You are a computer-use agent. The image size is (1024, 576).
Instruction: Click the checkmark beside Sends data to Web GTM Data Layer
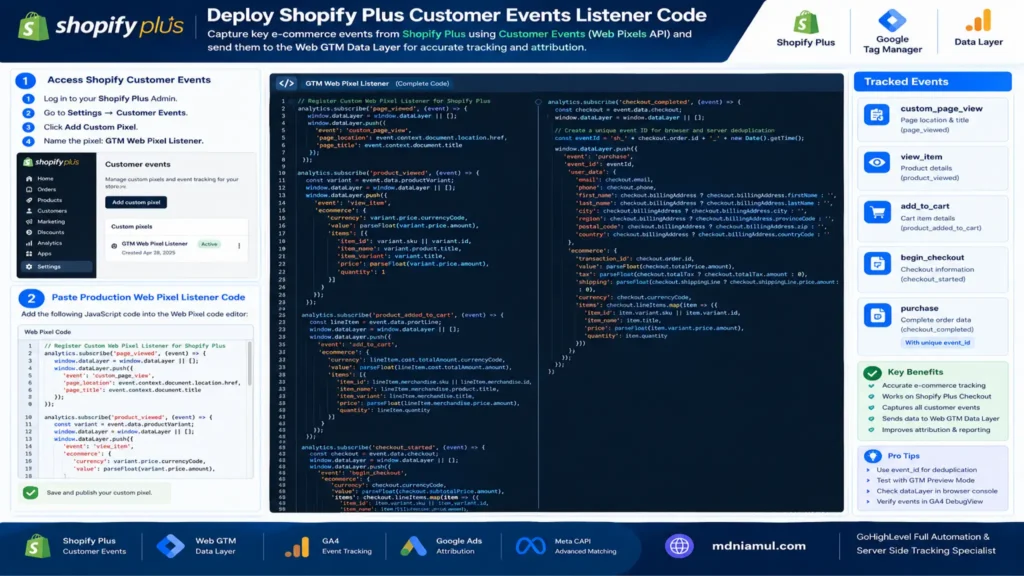coord(871,419)
